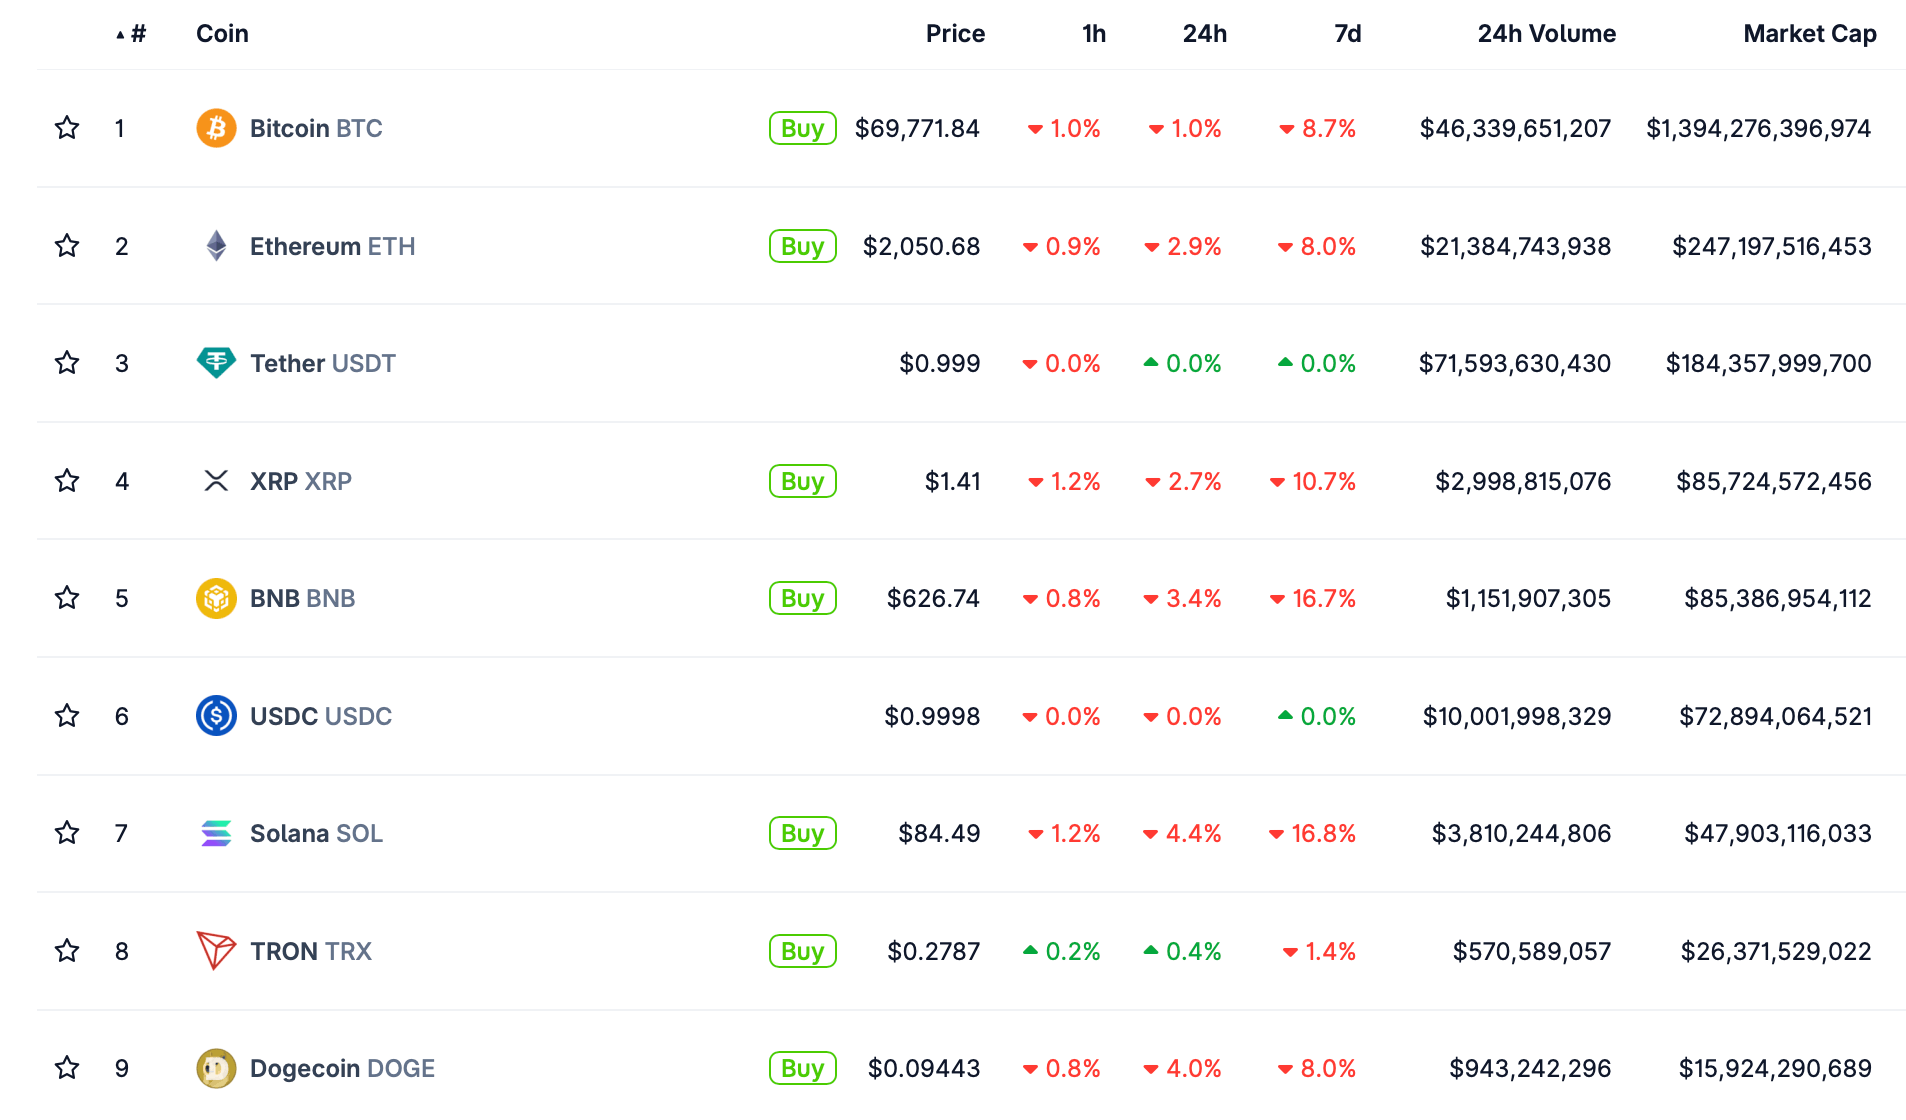Open the TRON TRX coin link
The width and height of the screenshot is (1906, 1120).
click(310, 951)
